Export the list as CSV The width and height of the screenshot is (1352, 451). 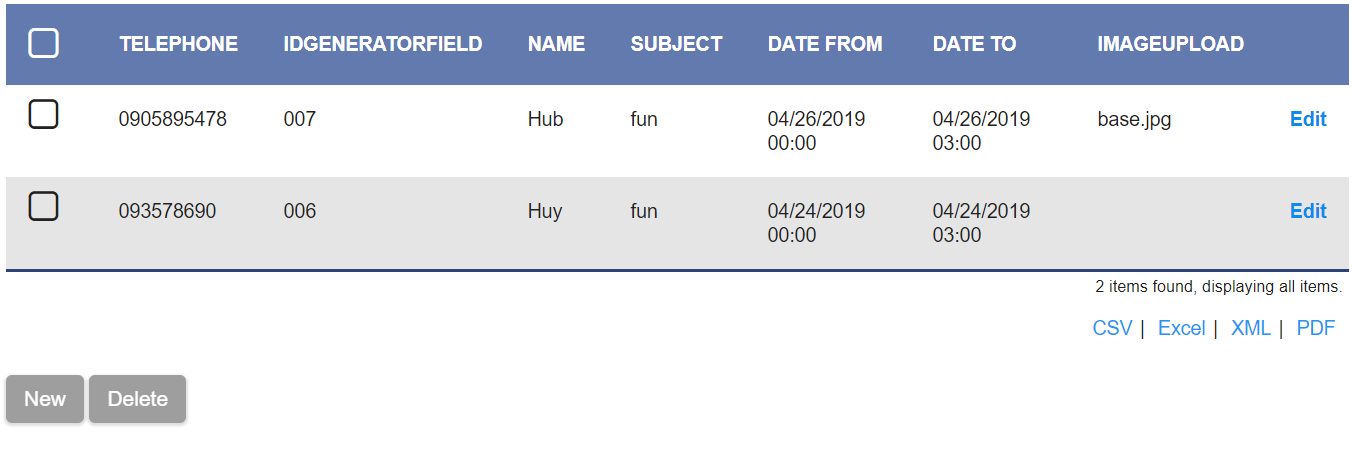click(x=1111, y=328)
